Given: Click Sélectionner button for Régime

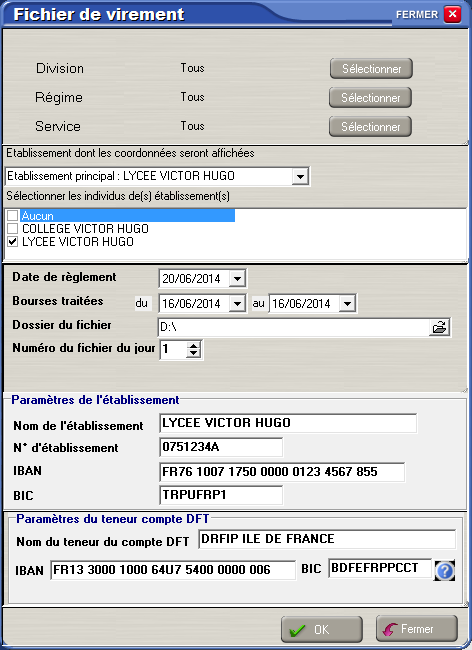Looking at the screenshot, I should coord(370,97).
